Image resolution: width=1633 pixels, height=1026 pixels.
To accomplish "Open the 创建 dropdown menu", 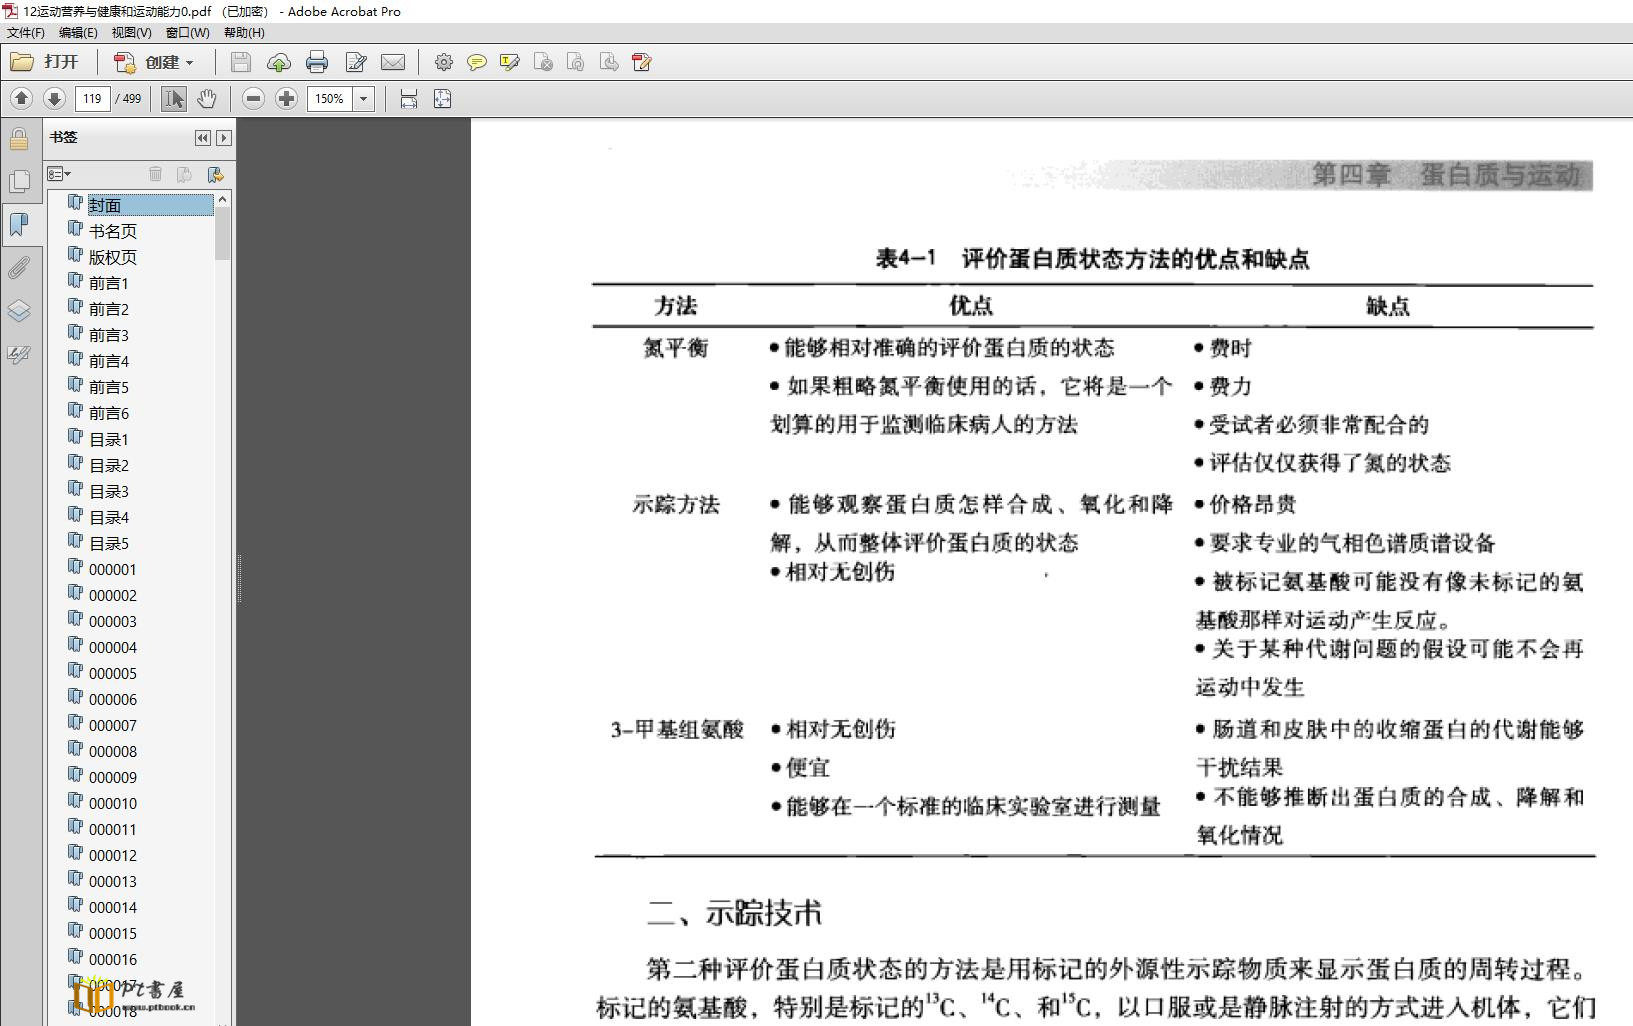I will (x=153, y=62).
